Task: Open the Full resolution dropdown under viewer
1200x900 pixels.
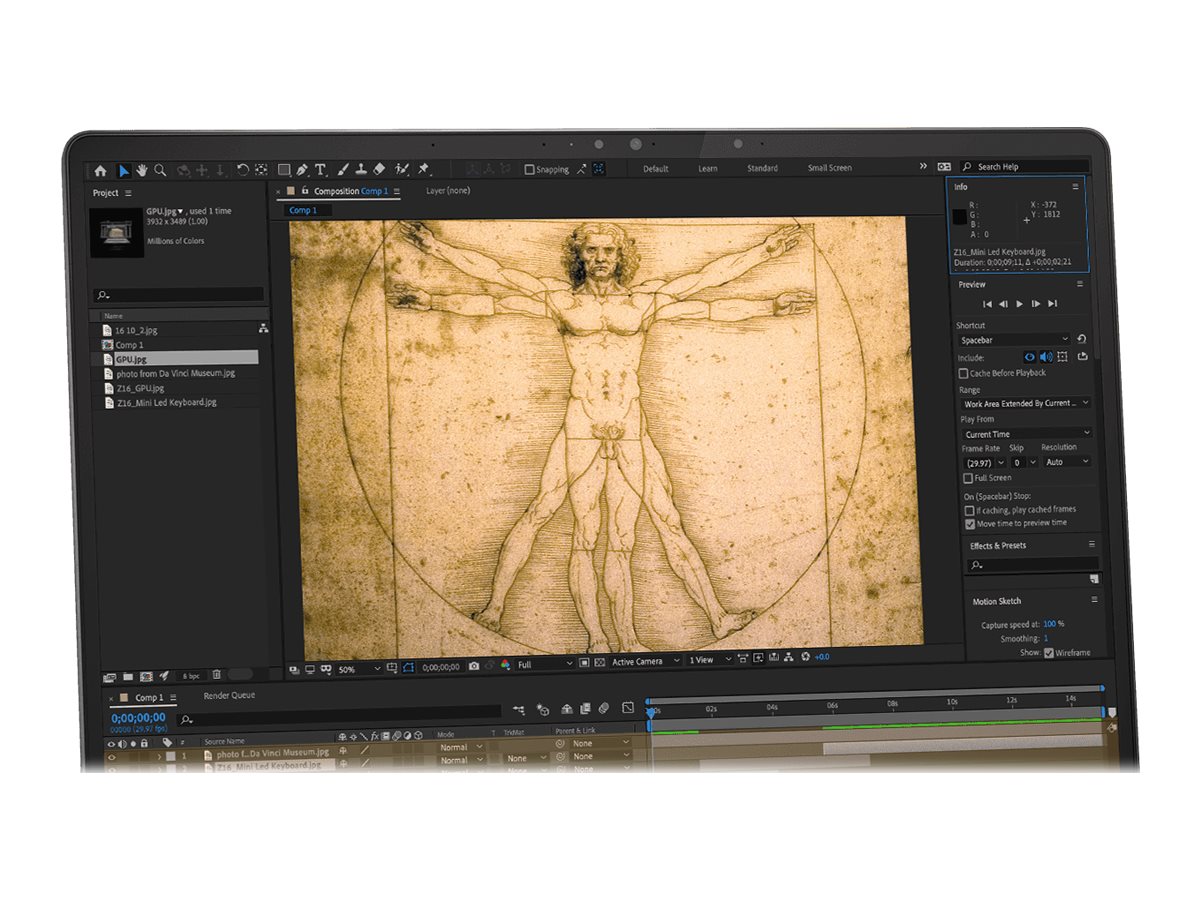Action: [x=544, y=664]
